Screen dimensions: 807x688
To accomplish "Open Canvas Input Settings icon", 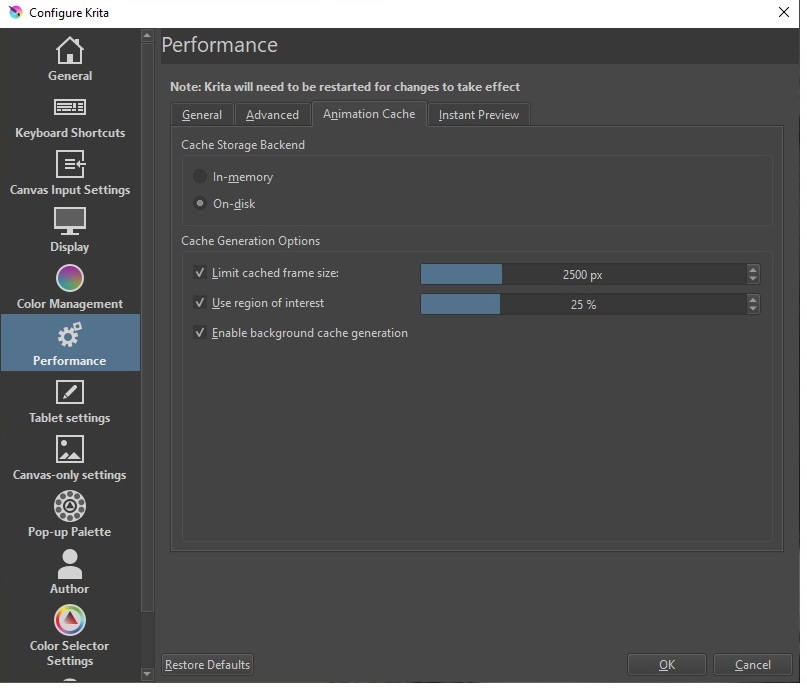I will coord(69,164).
